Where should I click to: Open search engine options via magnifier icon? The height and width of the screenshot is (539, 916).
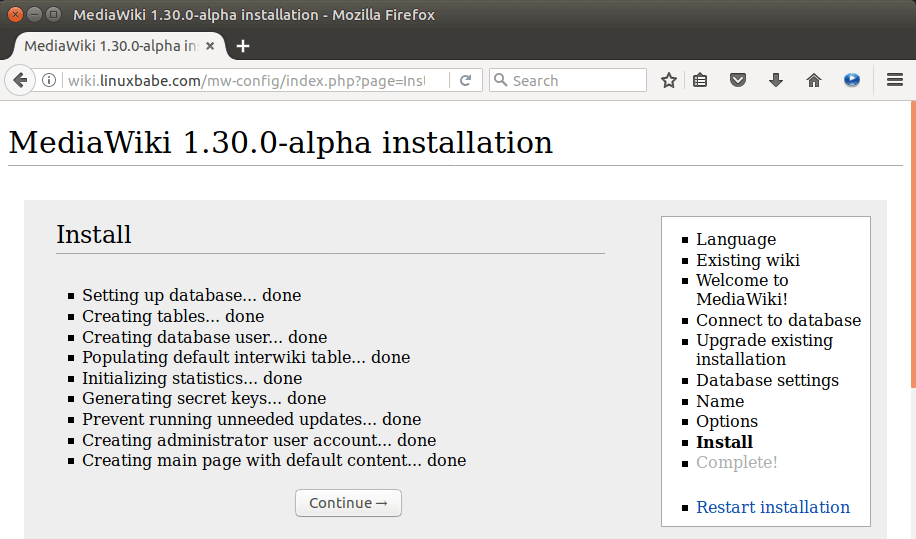(501, 81)
